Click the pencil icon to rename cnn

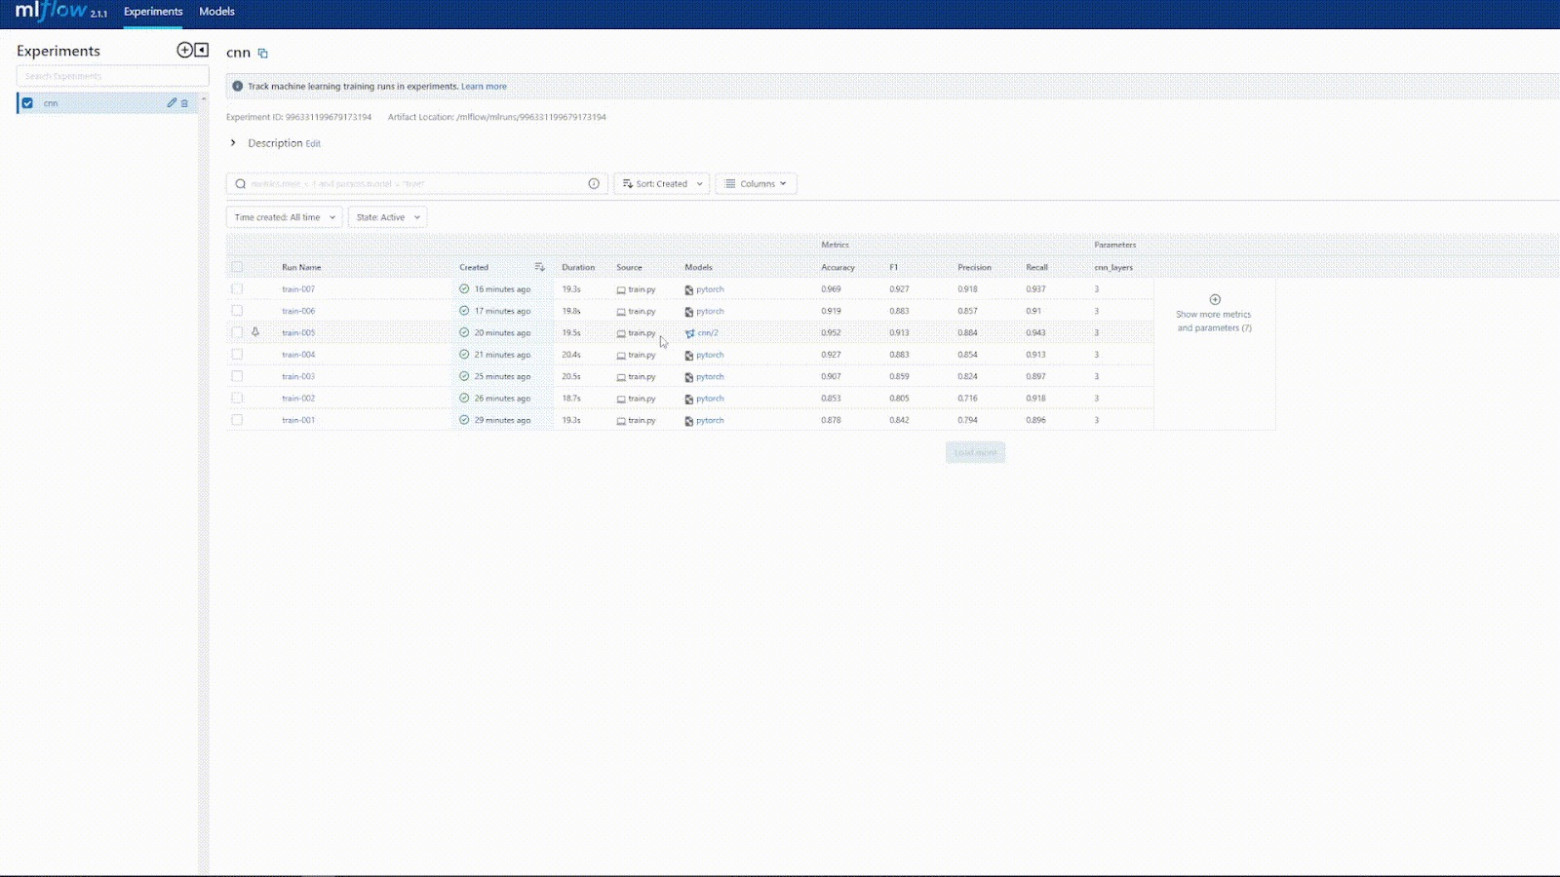(x=171, y=103)
